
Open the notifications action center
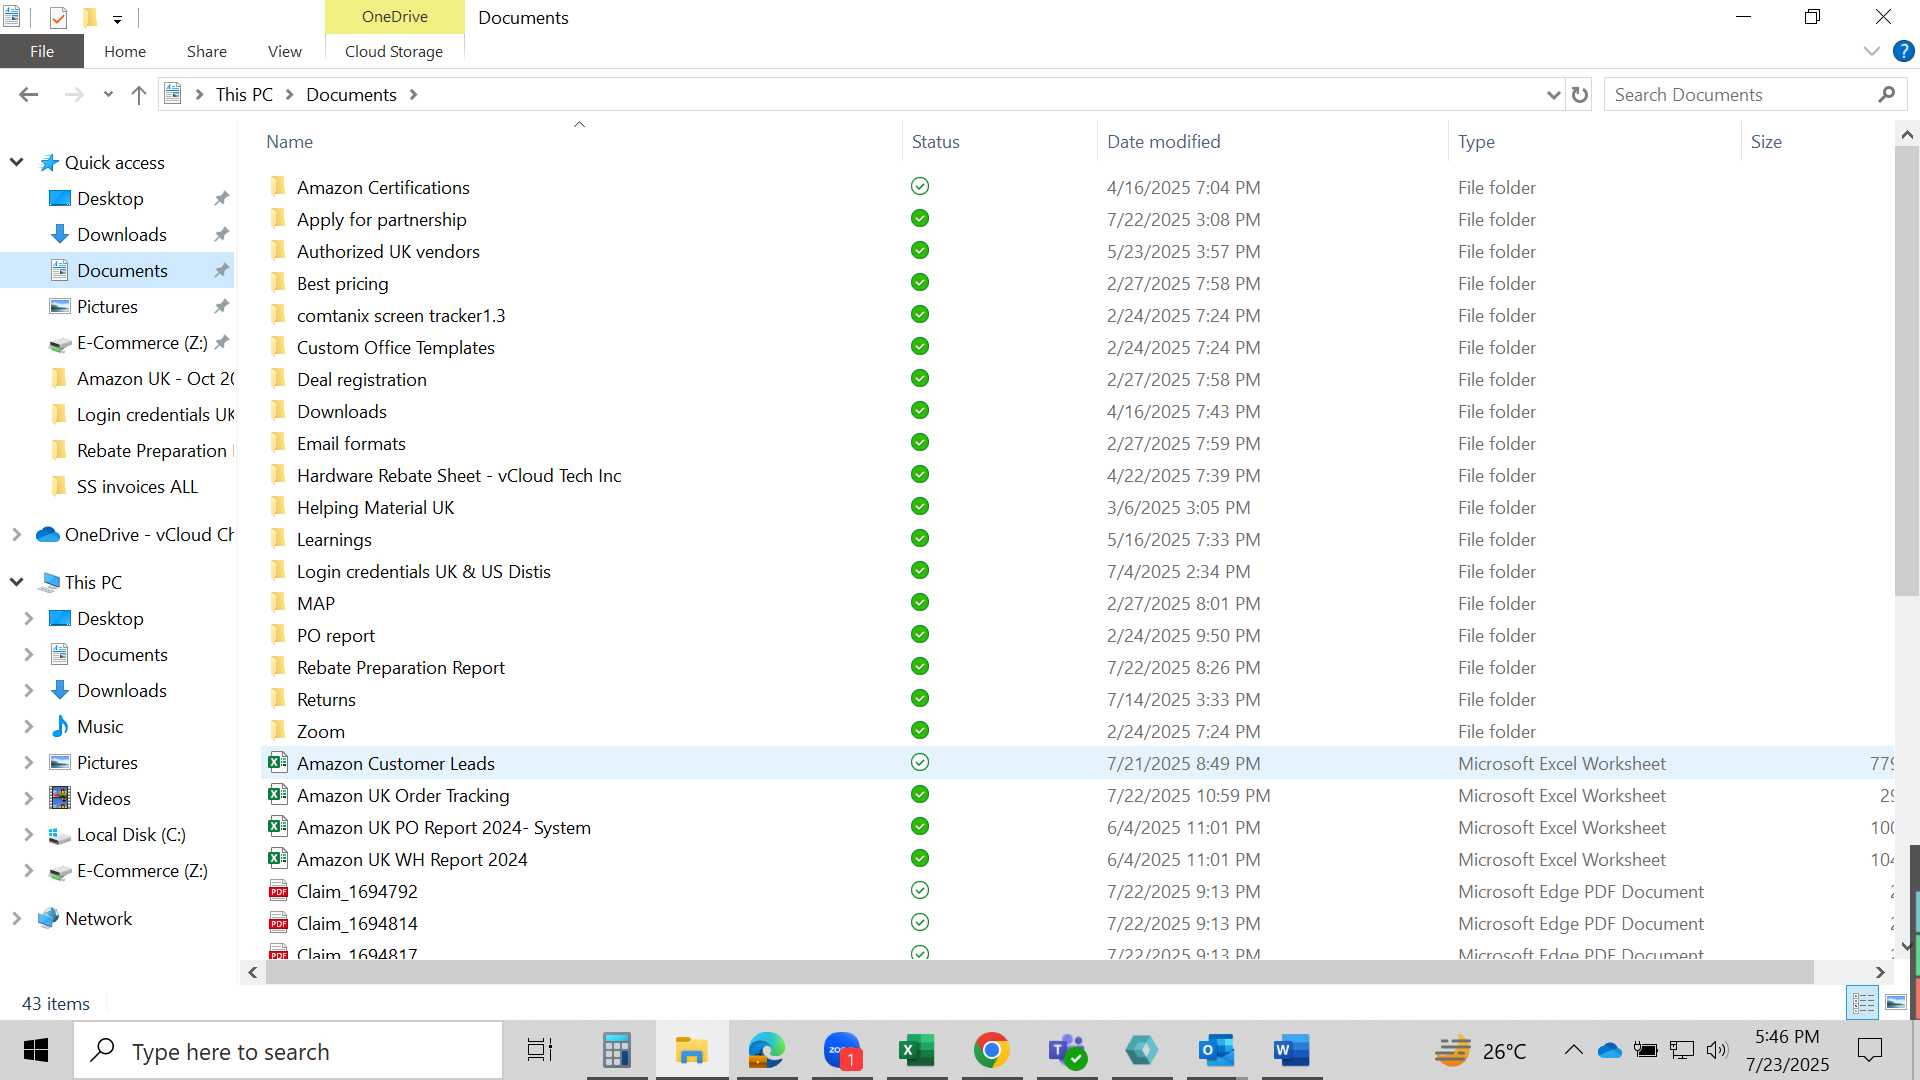point(1869,1050)
